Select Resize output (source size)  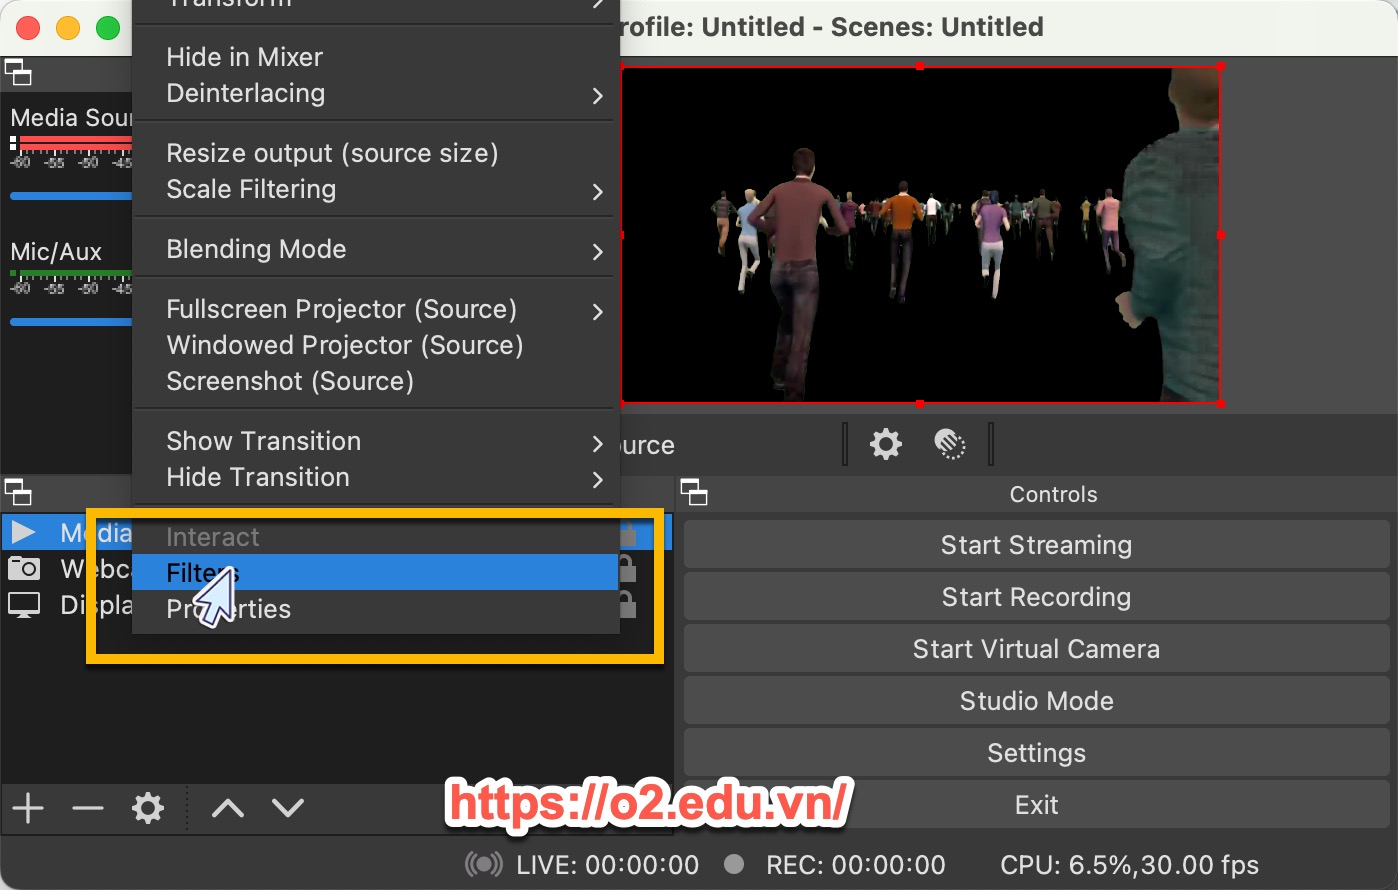tap(376, 153)
